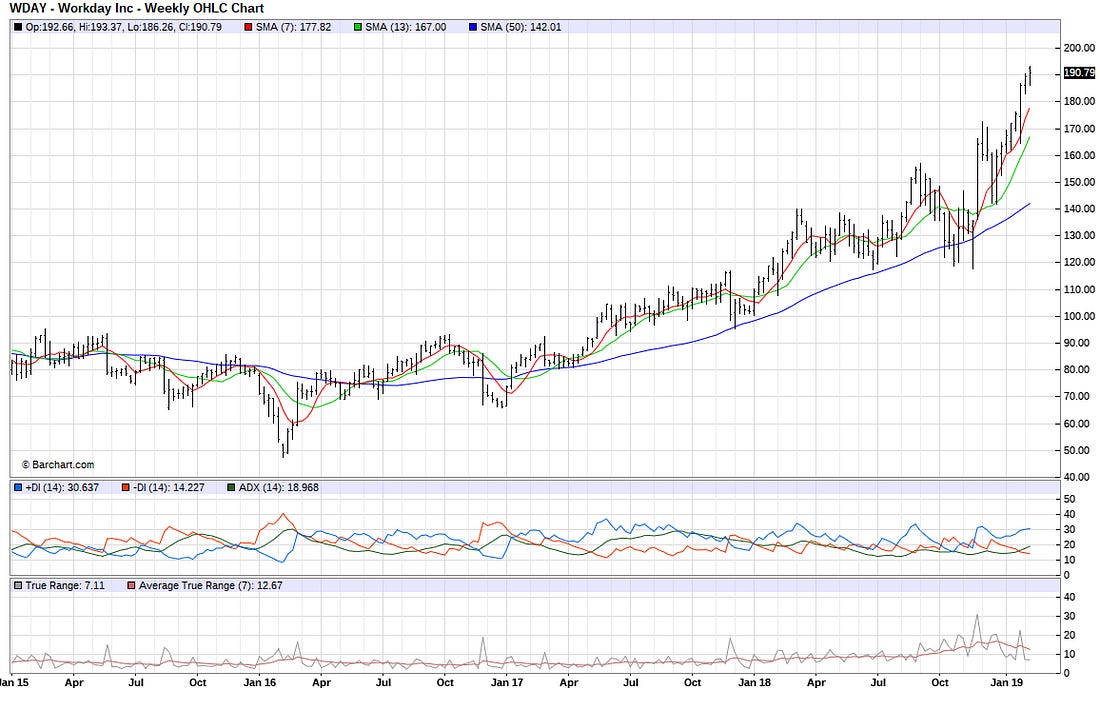Click the 'Jan 18' date axis label
Viewport: 1100px width, 712px height.
(754, 682)
